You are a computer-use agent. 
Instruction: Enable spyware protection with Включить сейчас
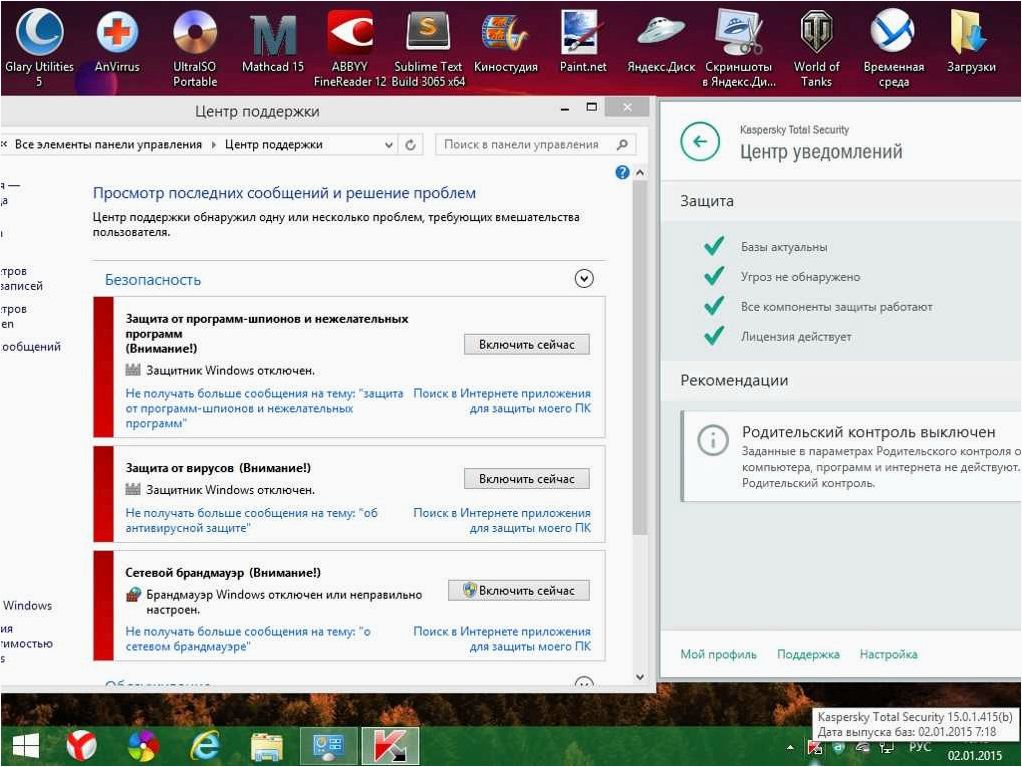click(x=527, y=345)
